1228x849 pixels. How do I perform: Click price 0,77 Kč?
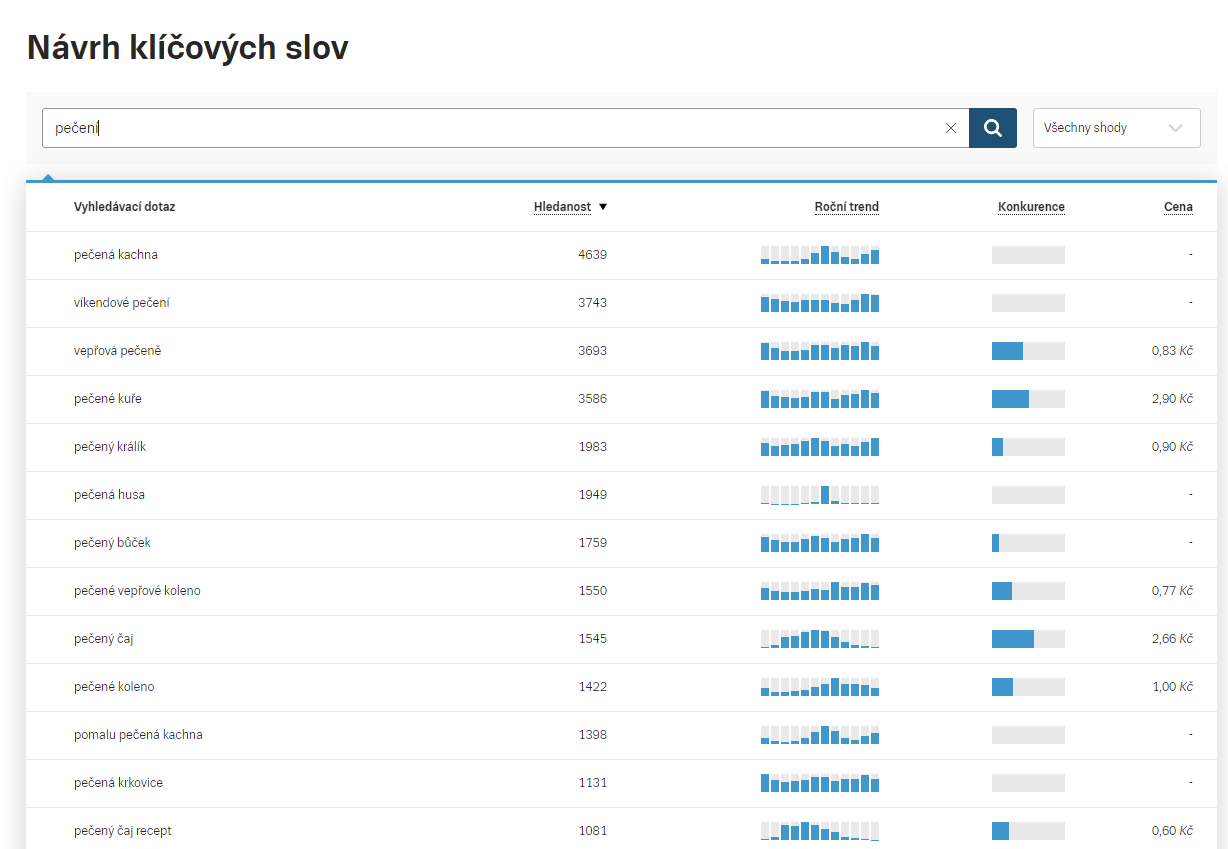(x=1172, y=591)
